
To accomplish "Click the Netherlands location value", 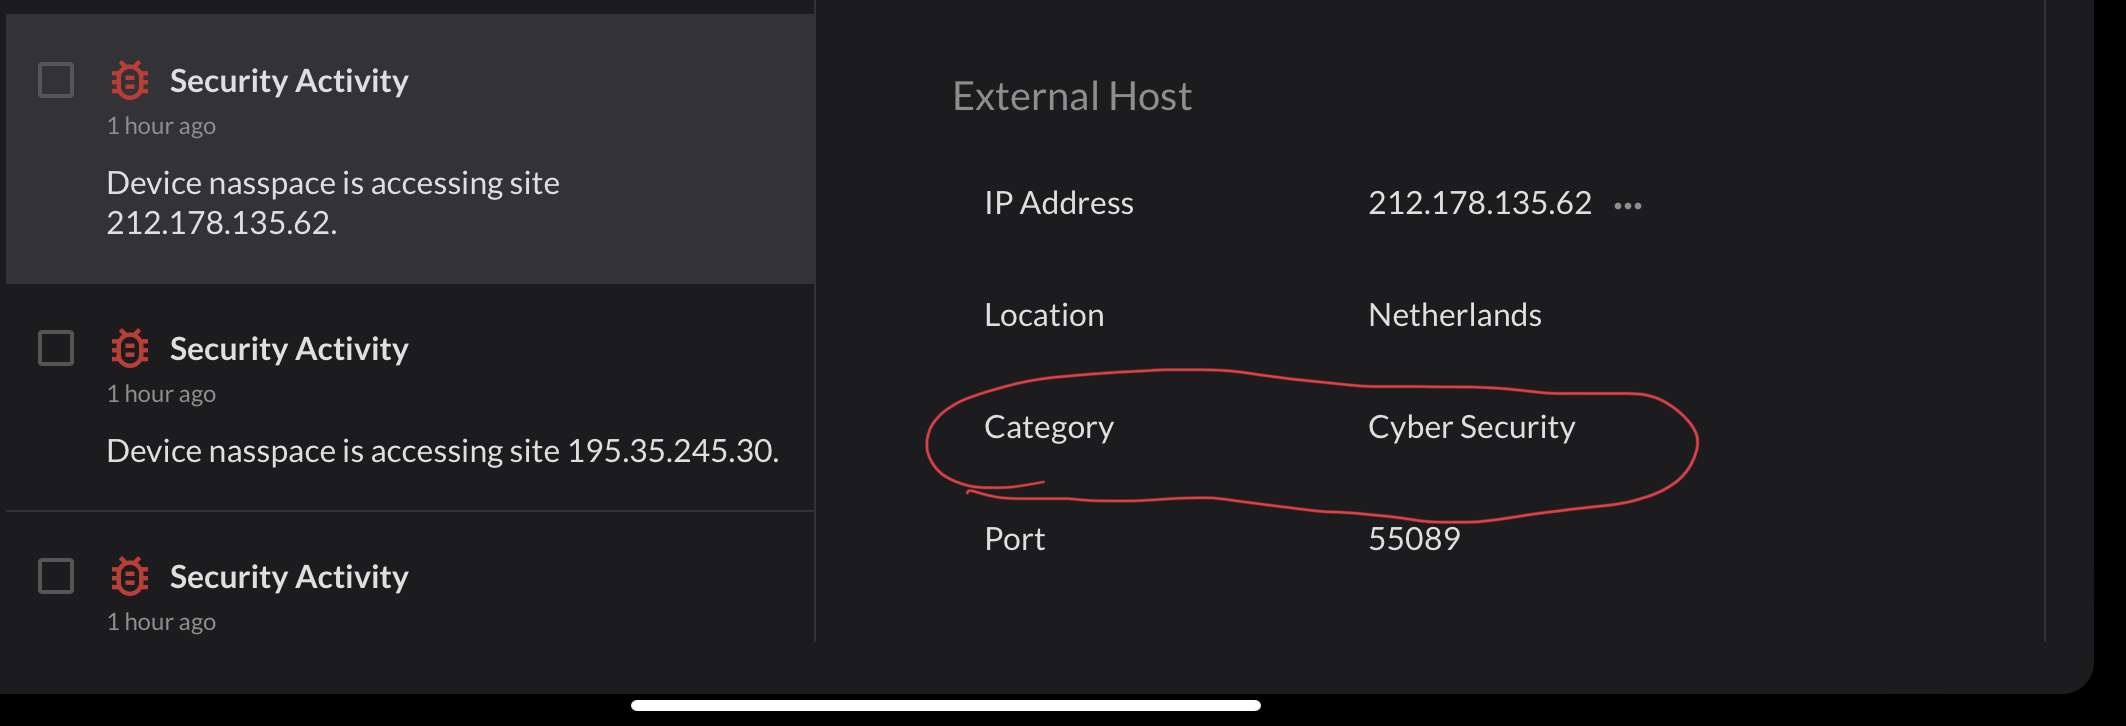I will pos(1454,315).
